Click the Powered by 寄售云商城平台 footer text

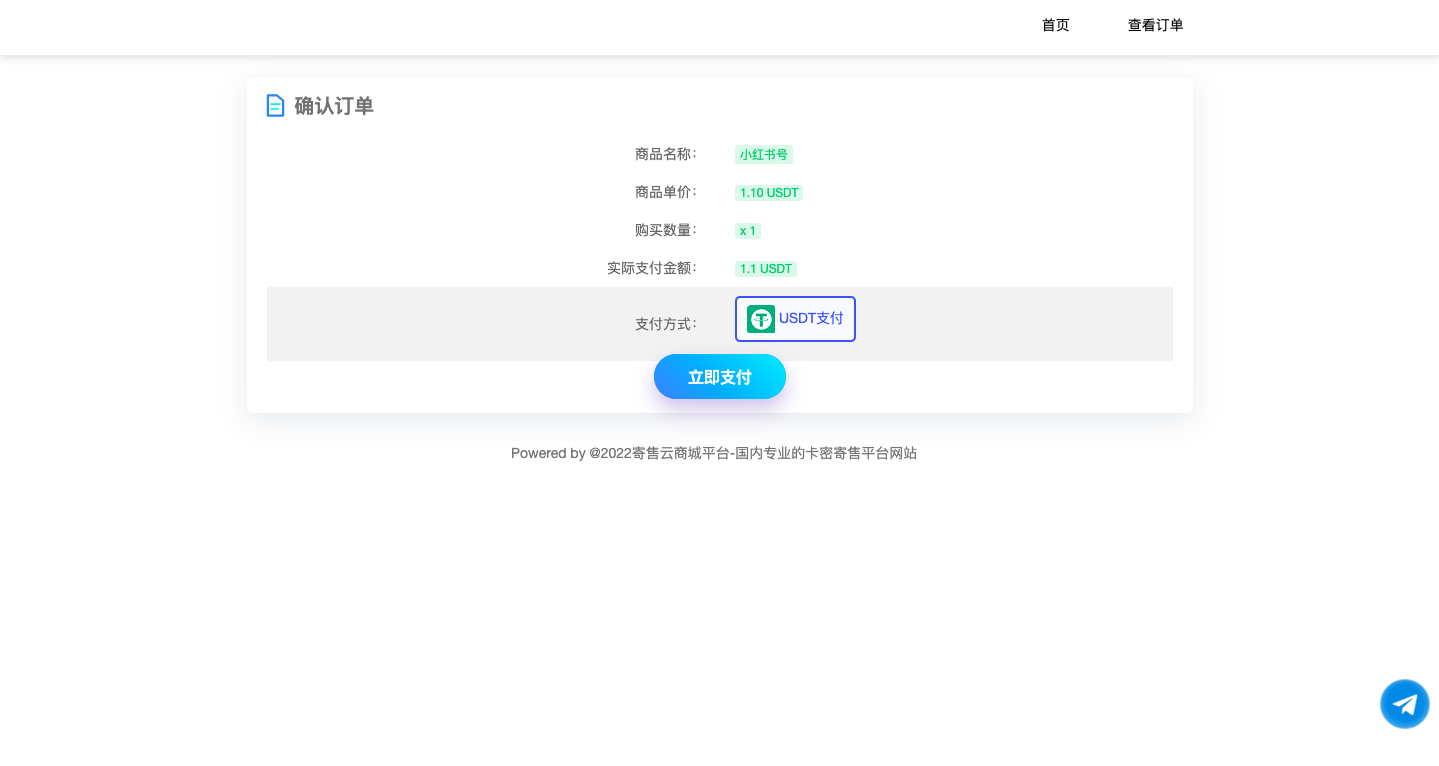pos(713,453)
